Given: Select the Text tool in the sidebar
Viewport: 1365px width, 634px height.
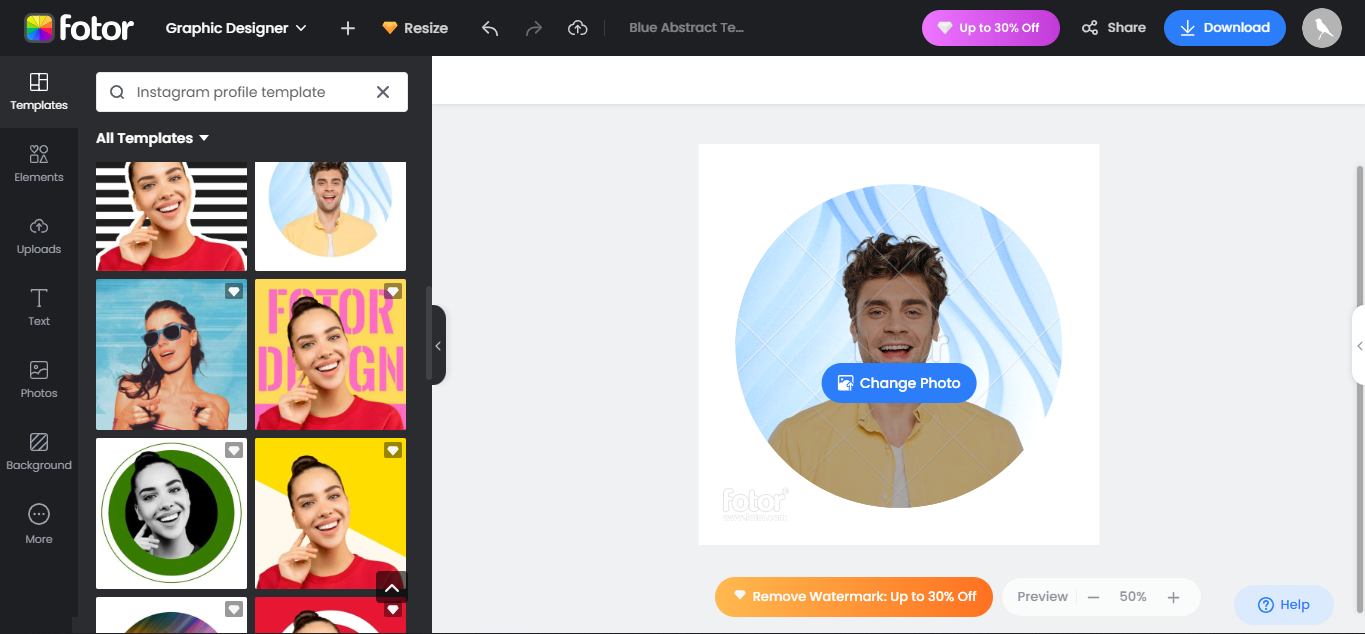Looking at the screenshot, I should coord(39,306).
